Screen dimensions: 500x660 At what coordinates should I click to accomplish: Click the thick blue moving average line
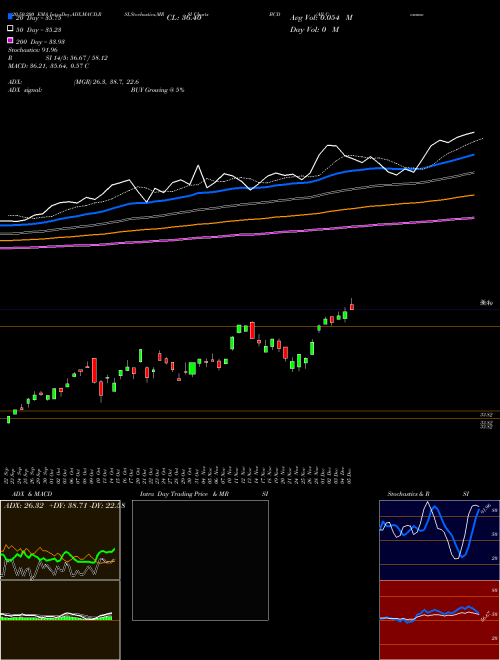(x=236, y=189)
